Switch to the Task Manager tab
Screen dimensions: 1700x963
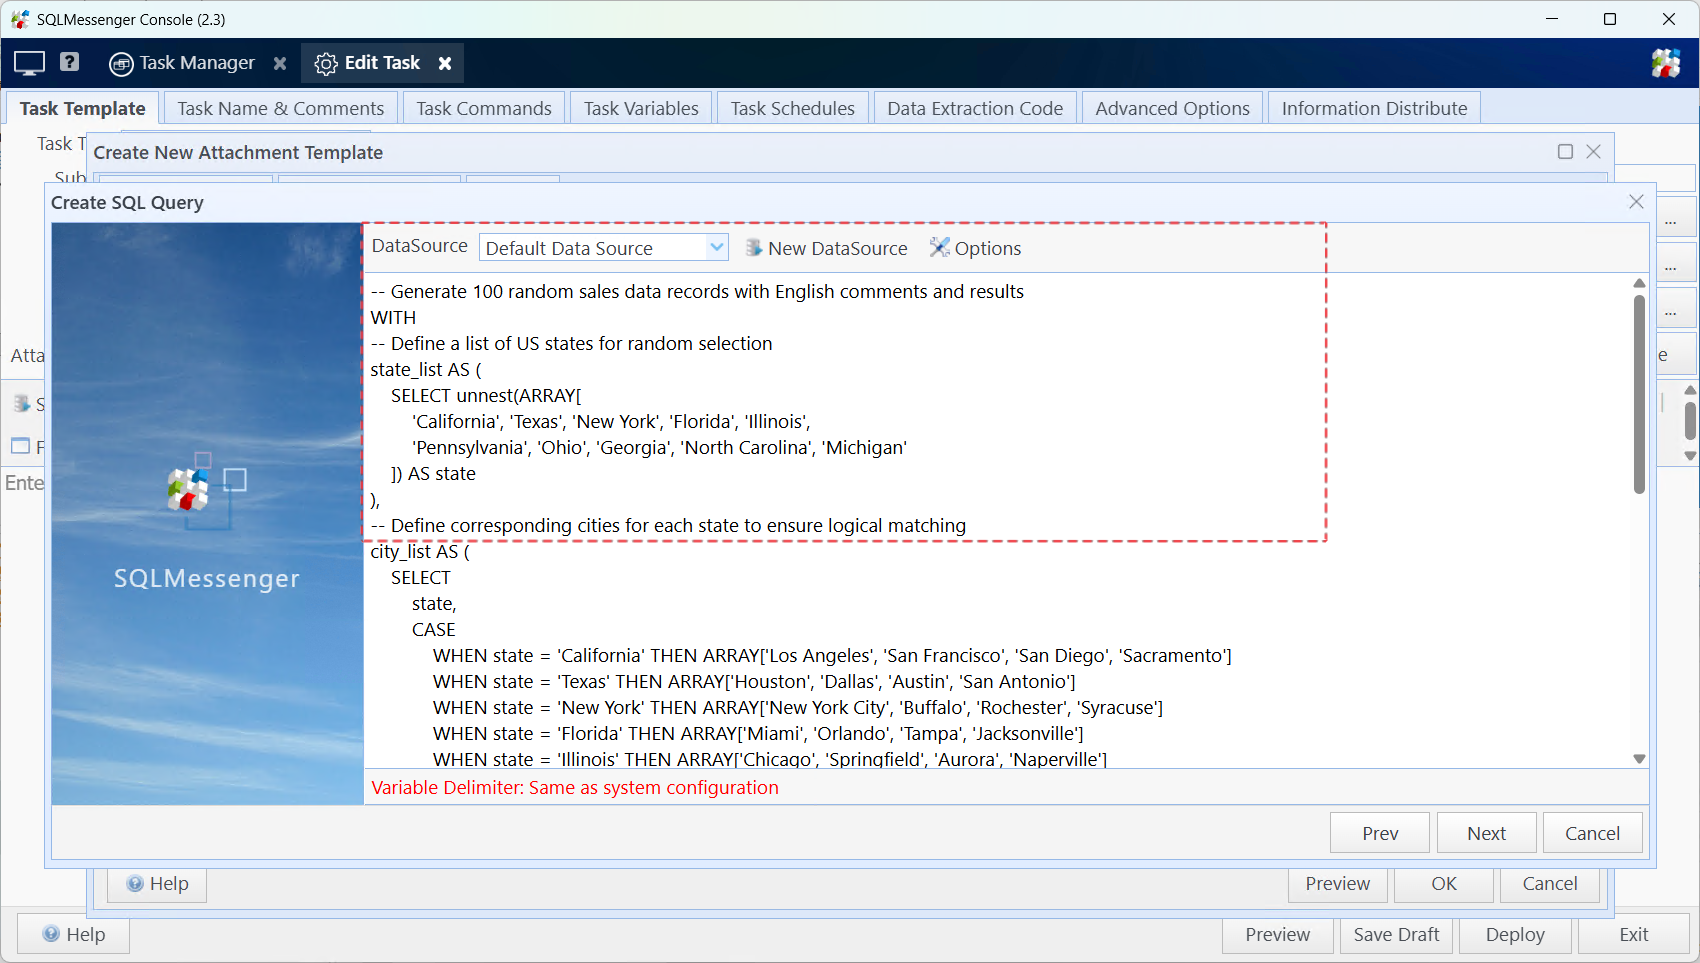pos(197,62)
